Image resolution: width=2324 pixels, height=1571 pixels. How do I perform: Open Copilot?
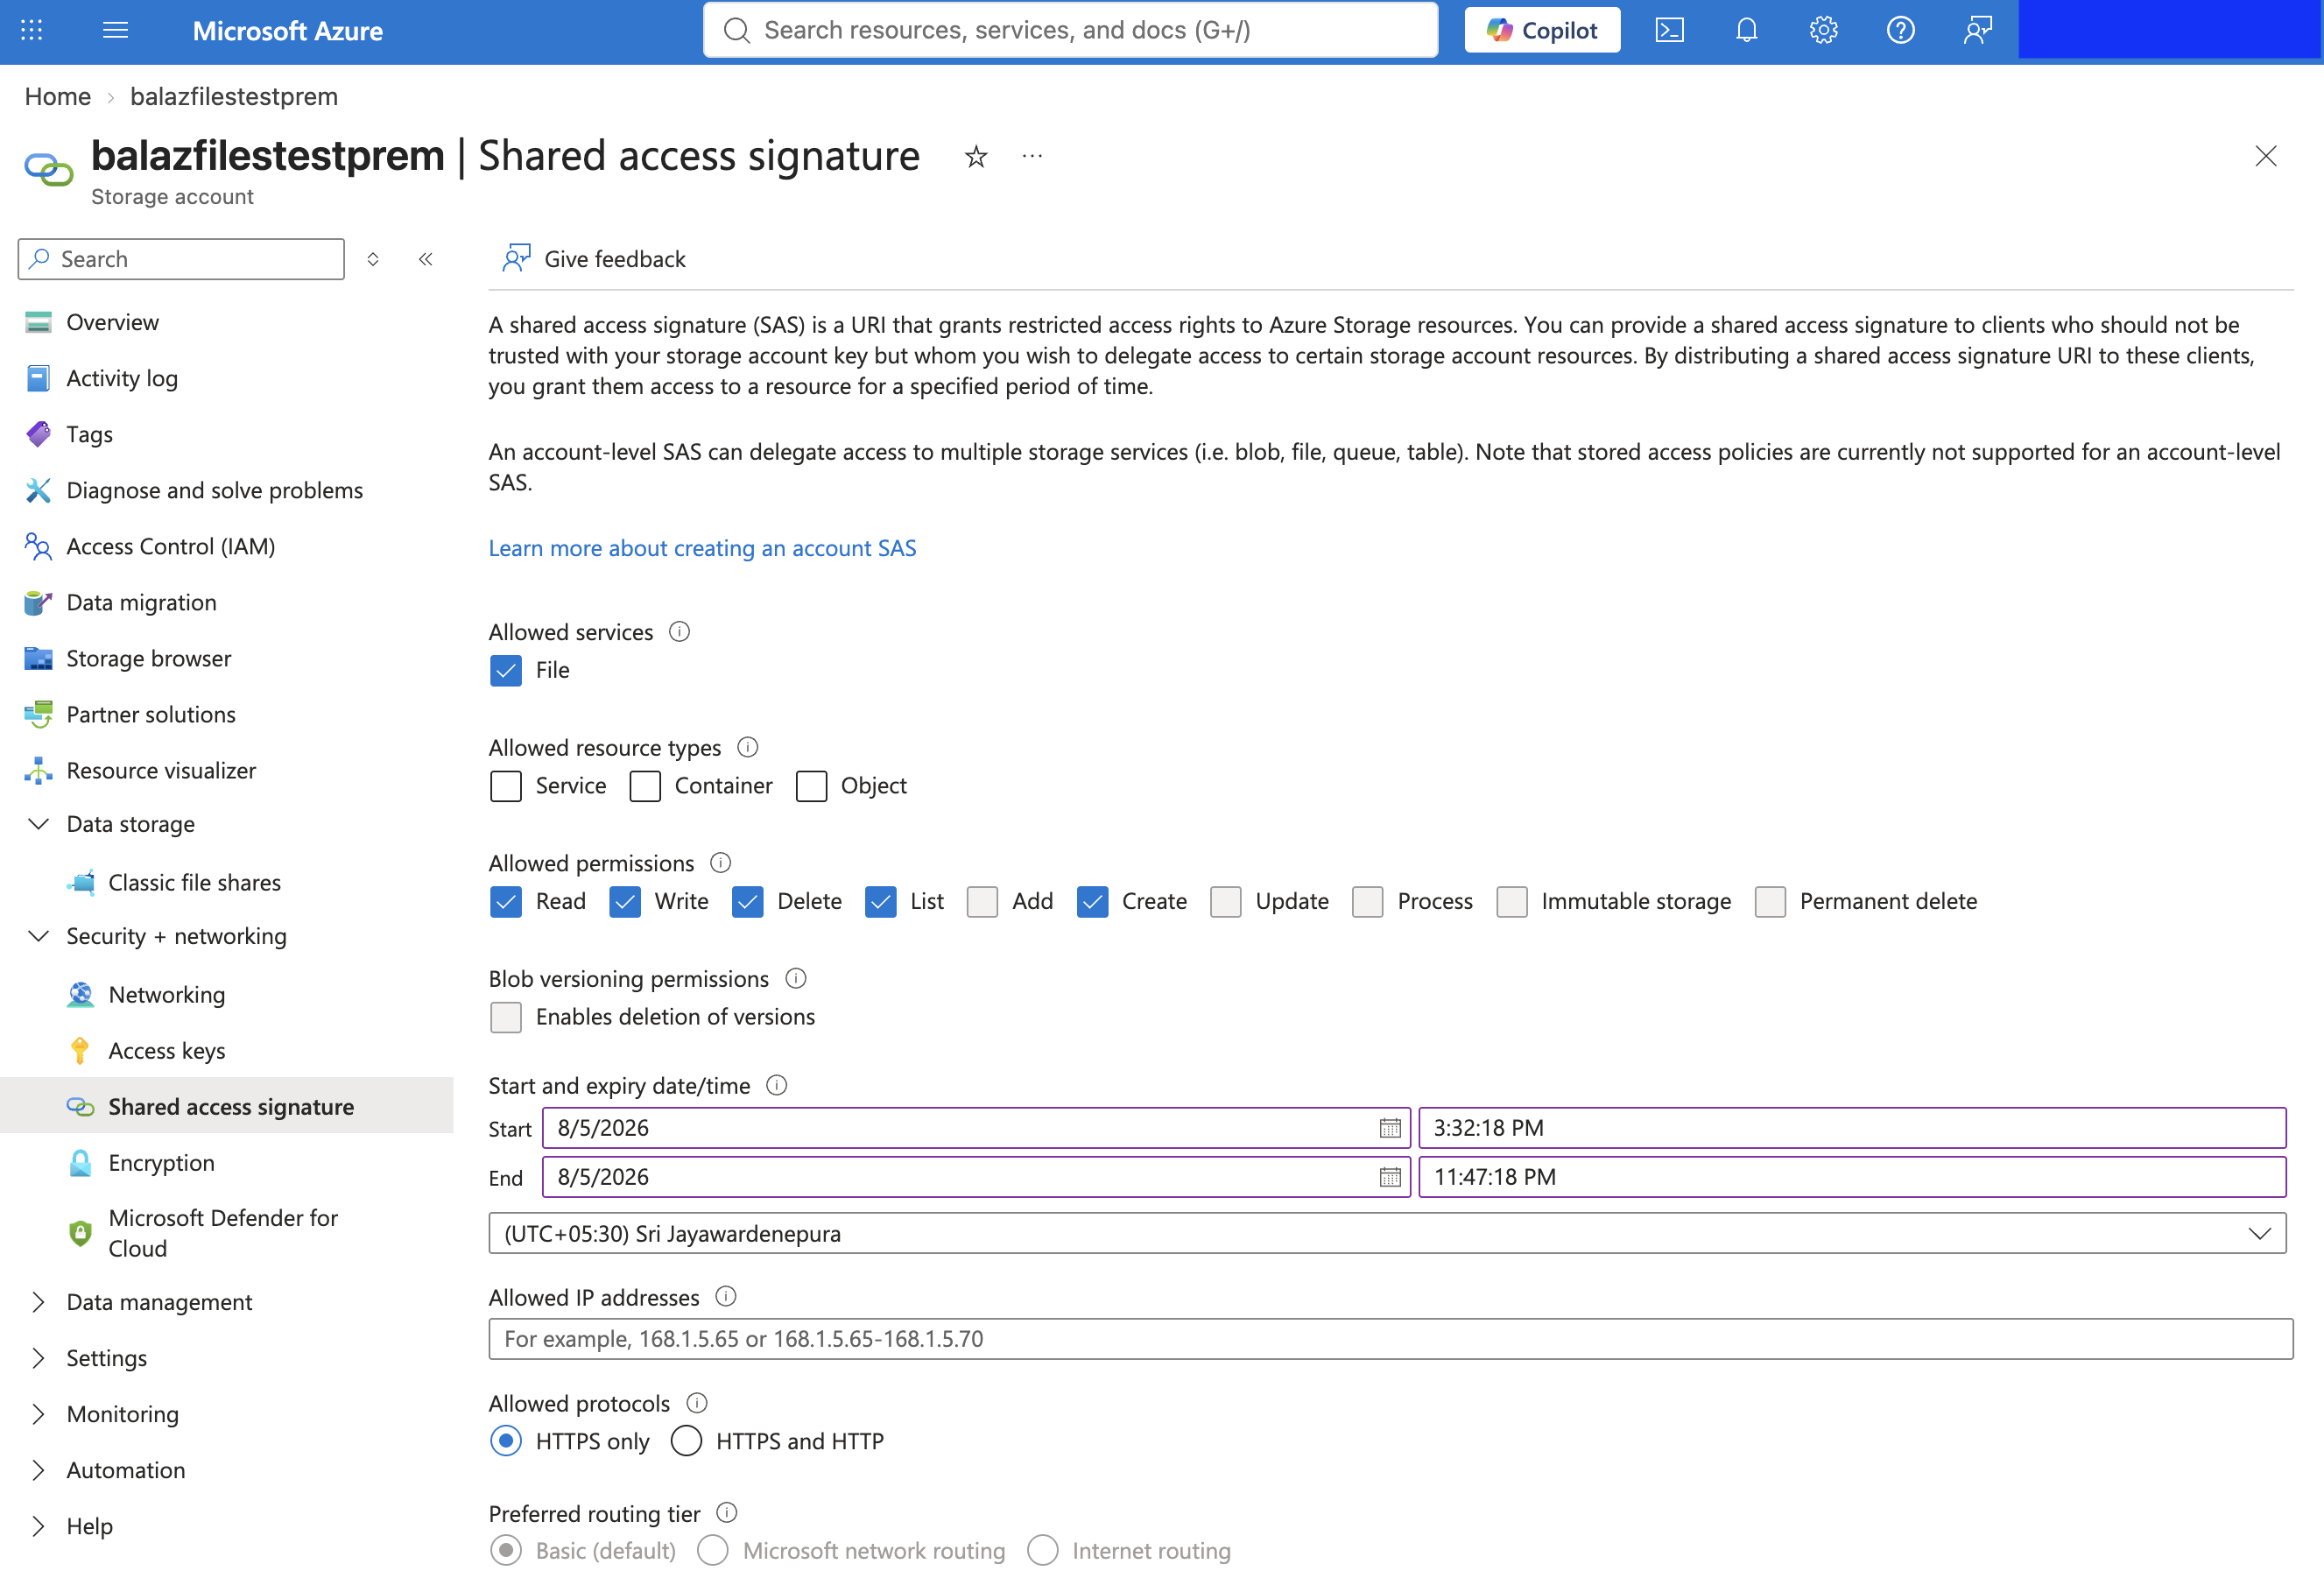click(x=1541, y=30)
